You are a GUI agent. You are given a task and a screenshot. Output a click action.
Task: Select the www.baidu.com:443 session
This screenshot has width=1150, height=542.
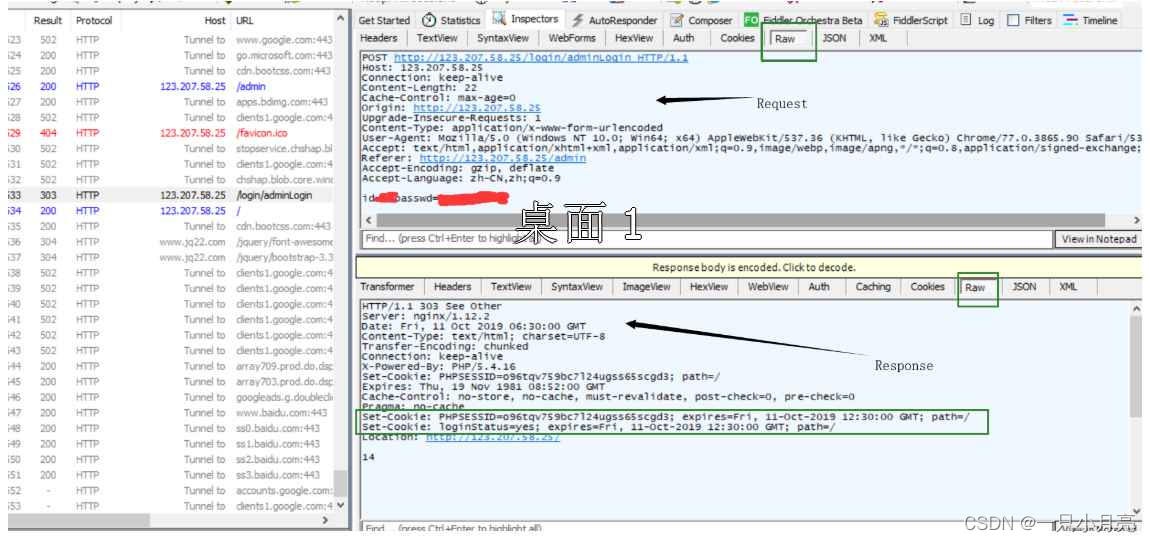click(171, 412)
